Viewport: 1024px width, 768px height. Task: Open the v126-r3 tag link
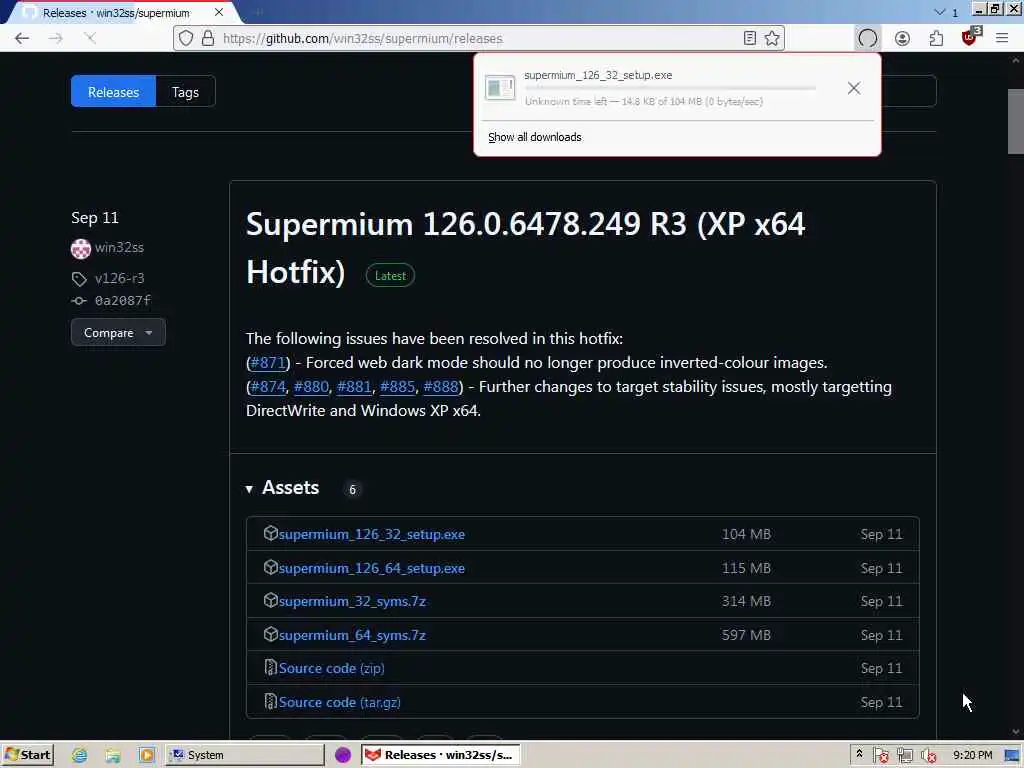120,278
